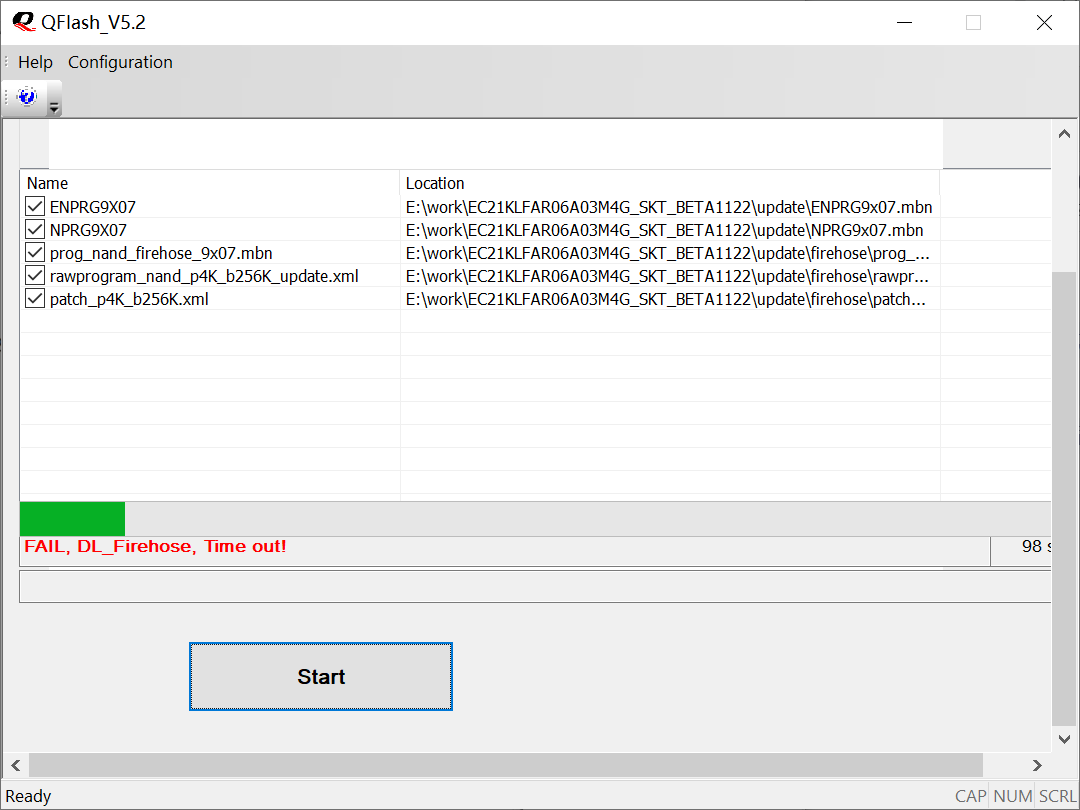Select the rawprogram_nand_p4K_b256K_update.xml name
Screen dimensions: 1080x810
204,276
